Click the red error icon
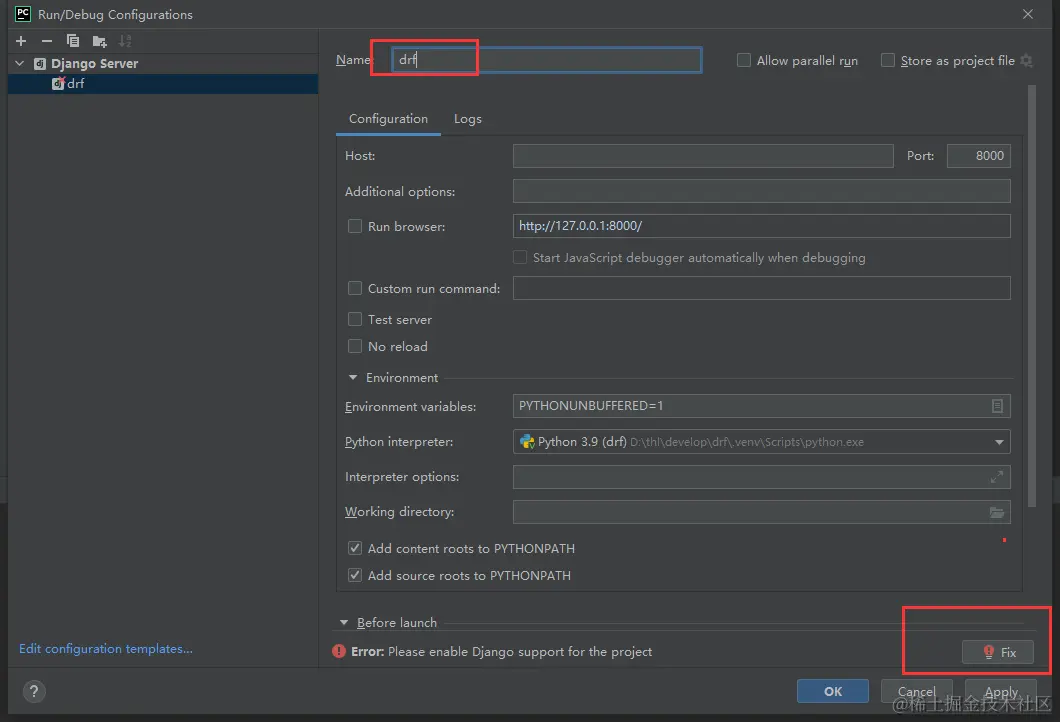The image size is (1060, 722). coord(339,652)
